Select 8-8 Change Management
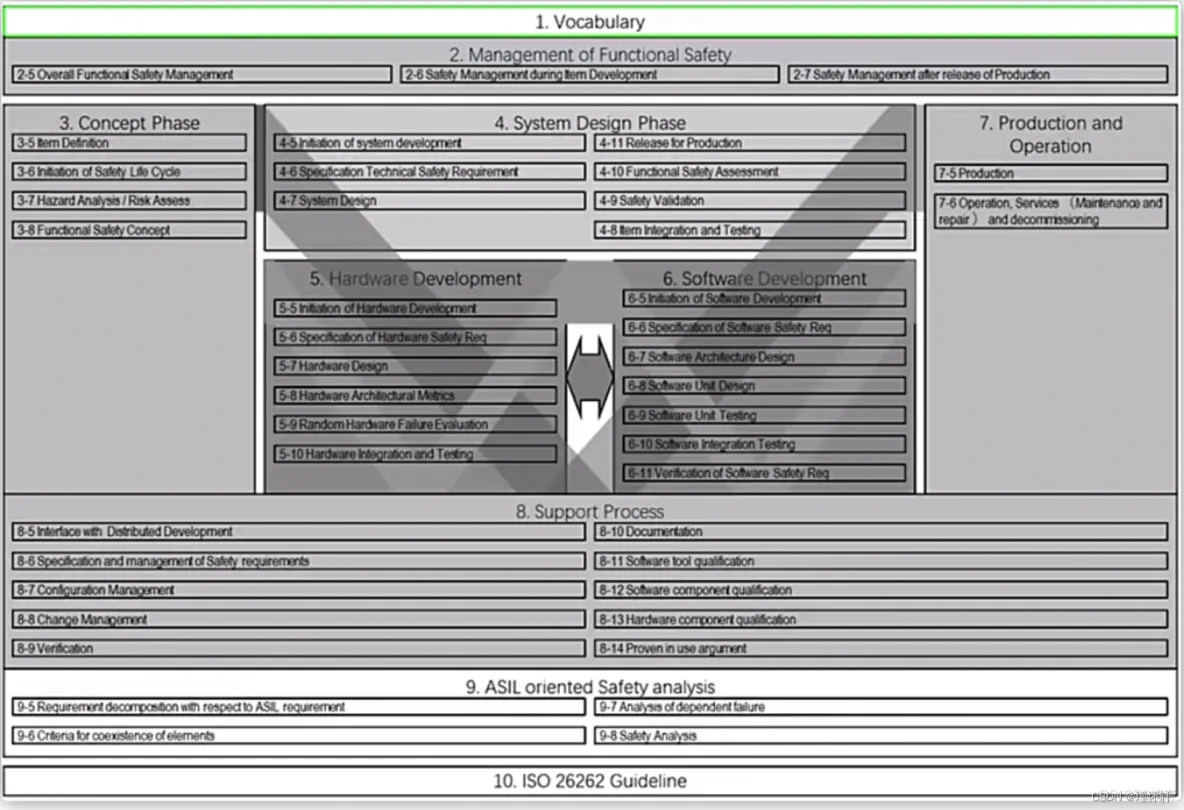Viewport: 1184px width, 810px height. pos(298,619)
